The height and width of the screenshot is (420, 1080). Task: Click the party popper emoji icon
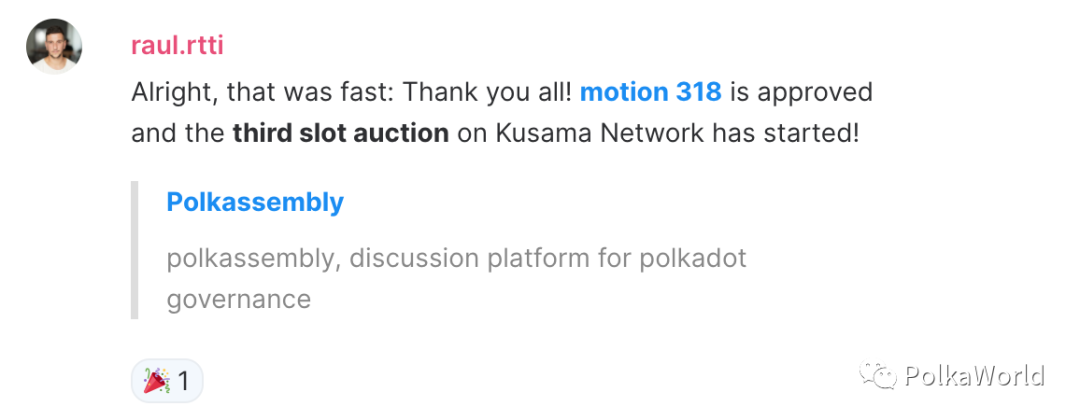point(156,380)
